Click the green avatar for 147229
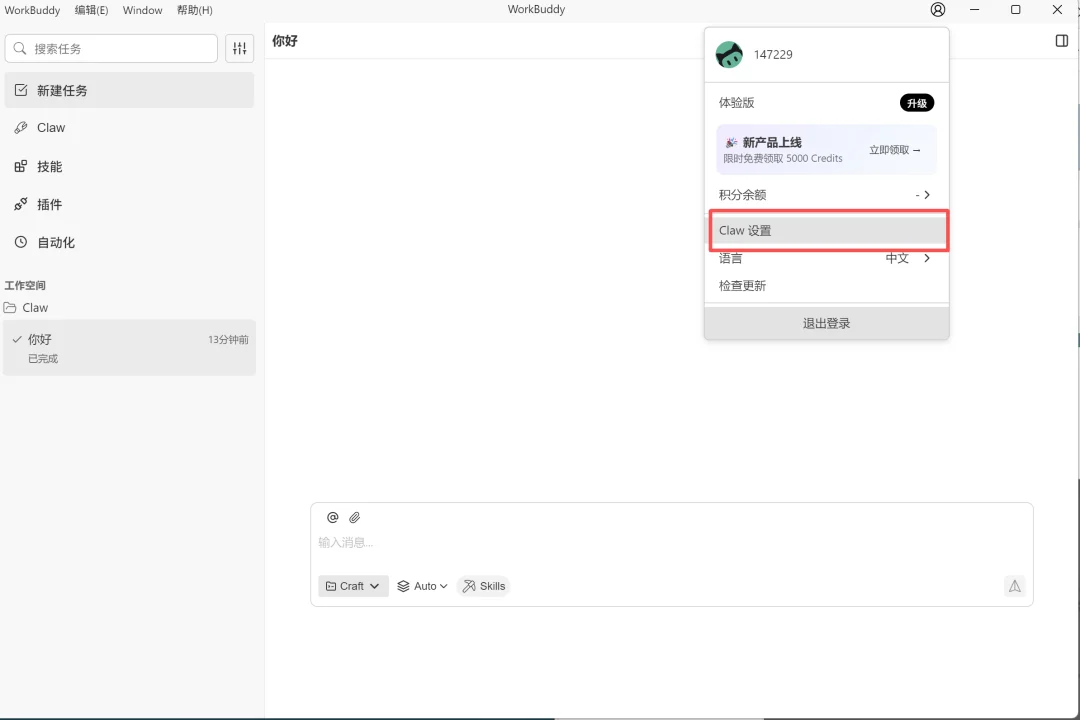This screenshot has width=1080, height=720. pyautogui.click(x=729, y=55)
